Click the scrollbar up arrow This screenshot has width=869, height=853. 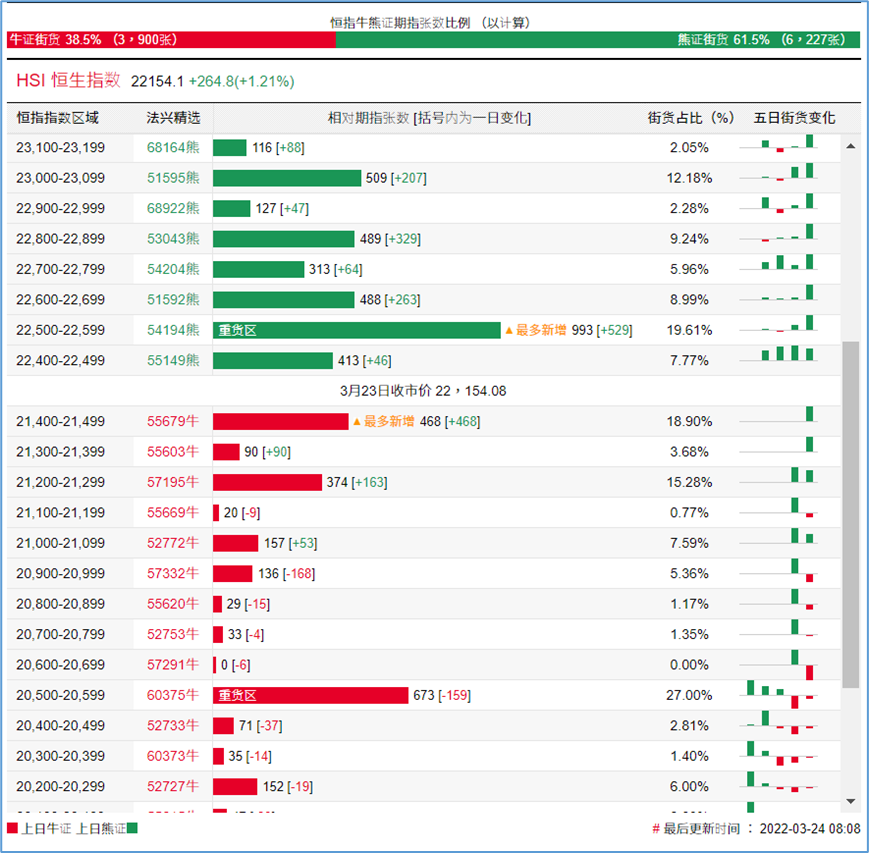pyautogui.click(x=851, y=145)
